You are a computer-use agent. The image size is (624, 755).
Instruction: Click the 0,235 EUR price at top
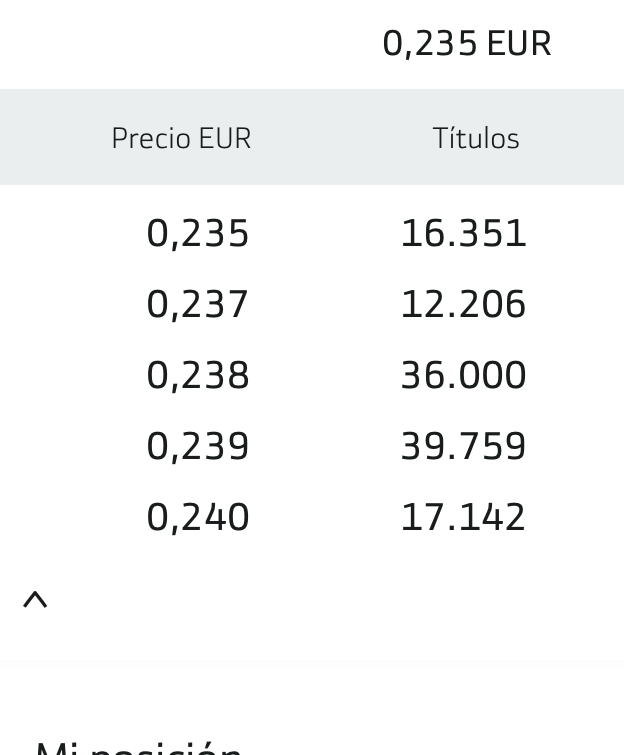[x=467, y=44]
